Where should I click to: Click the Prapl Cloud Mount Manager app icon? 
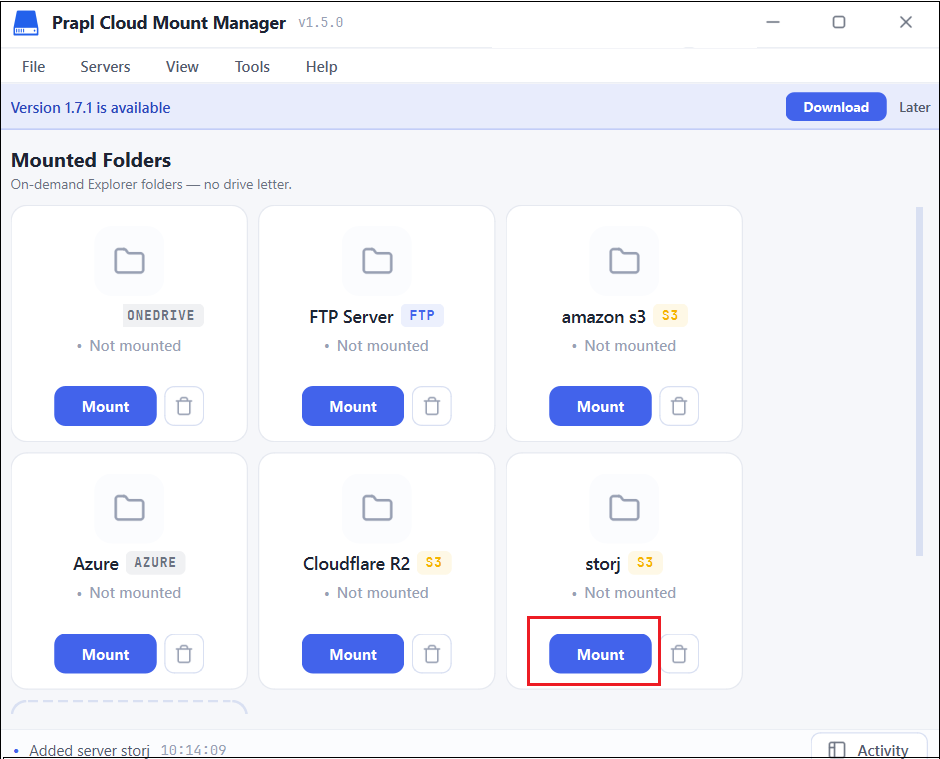point(26,23)
